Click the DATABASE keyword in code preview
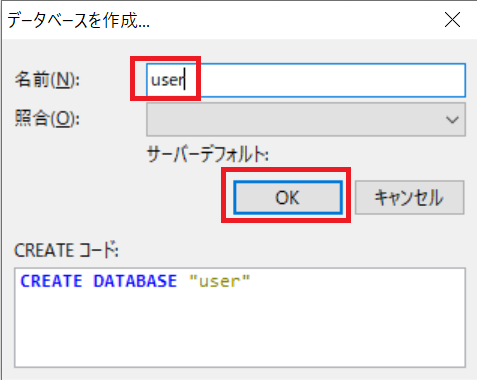This screenshot has height=380, width=477. (x=135, y=281)
